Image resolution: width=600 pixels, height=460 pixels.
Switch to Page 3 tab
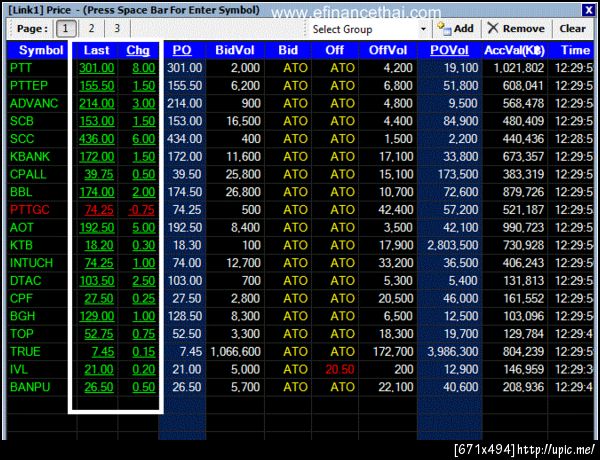[x=117, y=29]
